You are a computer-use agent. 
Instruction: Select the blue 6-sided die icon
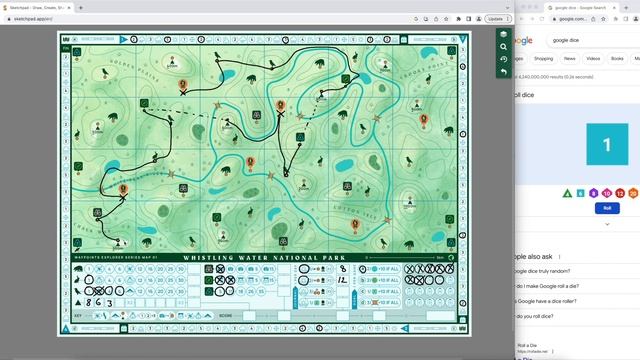580,193
